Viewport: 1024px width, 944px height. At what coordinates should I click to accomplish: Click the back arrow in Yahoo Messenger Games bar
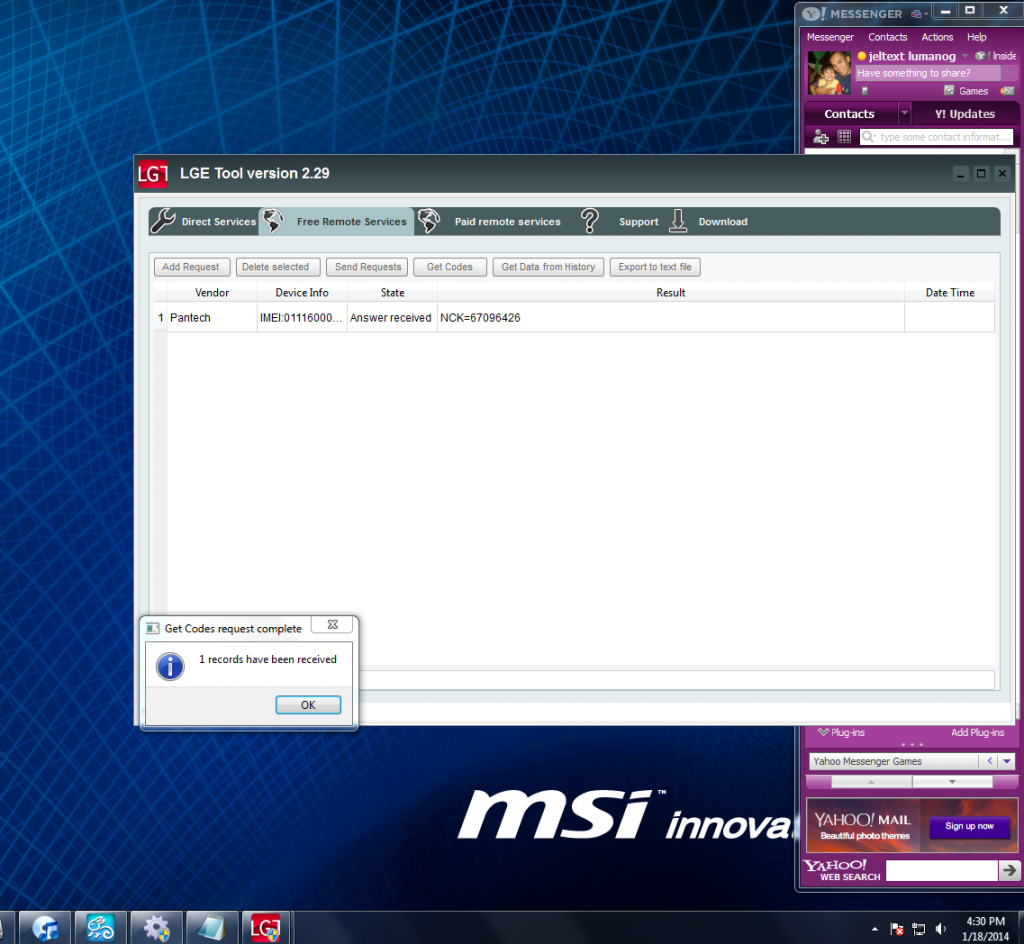click(x=989, y=761)
